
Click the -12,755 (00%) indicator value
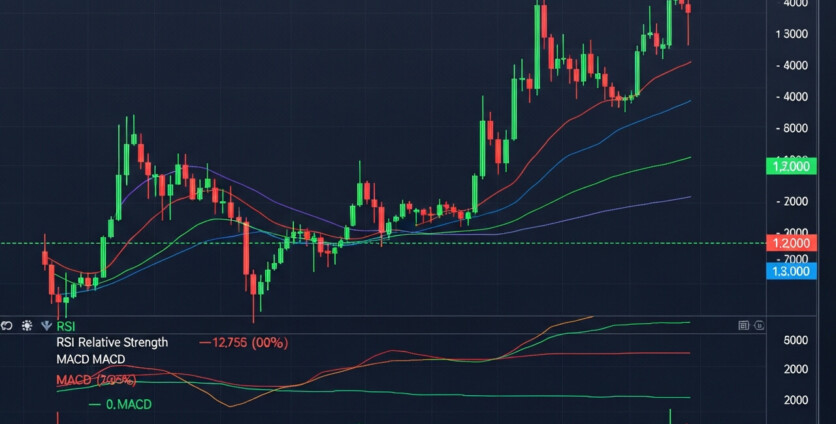pos(244,343)
